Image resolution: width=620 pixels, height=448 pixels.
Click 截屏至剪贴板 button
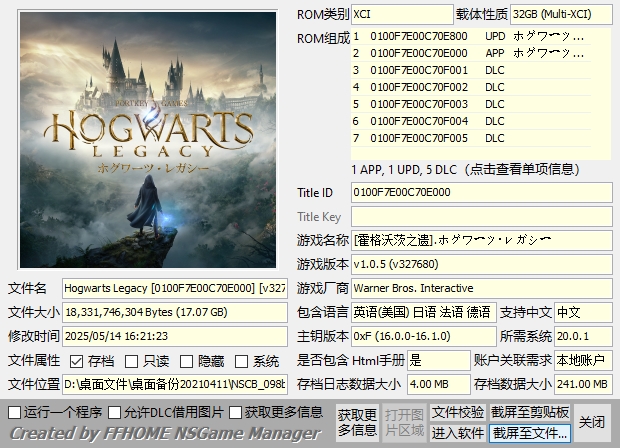point(530,412)
